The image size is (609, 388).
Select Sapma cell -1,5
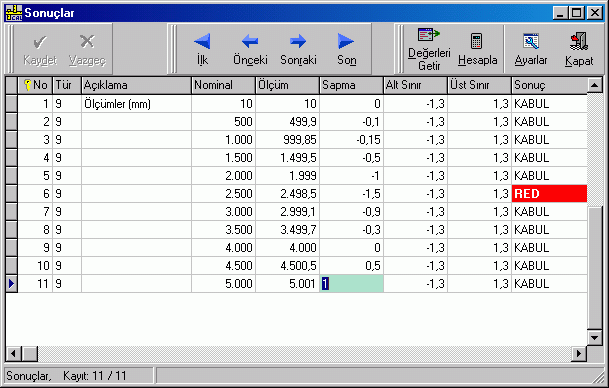[351, 193]
